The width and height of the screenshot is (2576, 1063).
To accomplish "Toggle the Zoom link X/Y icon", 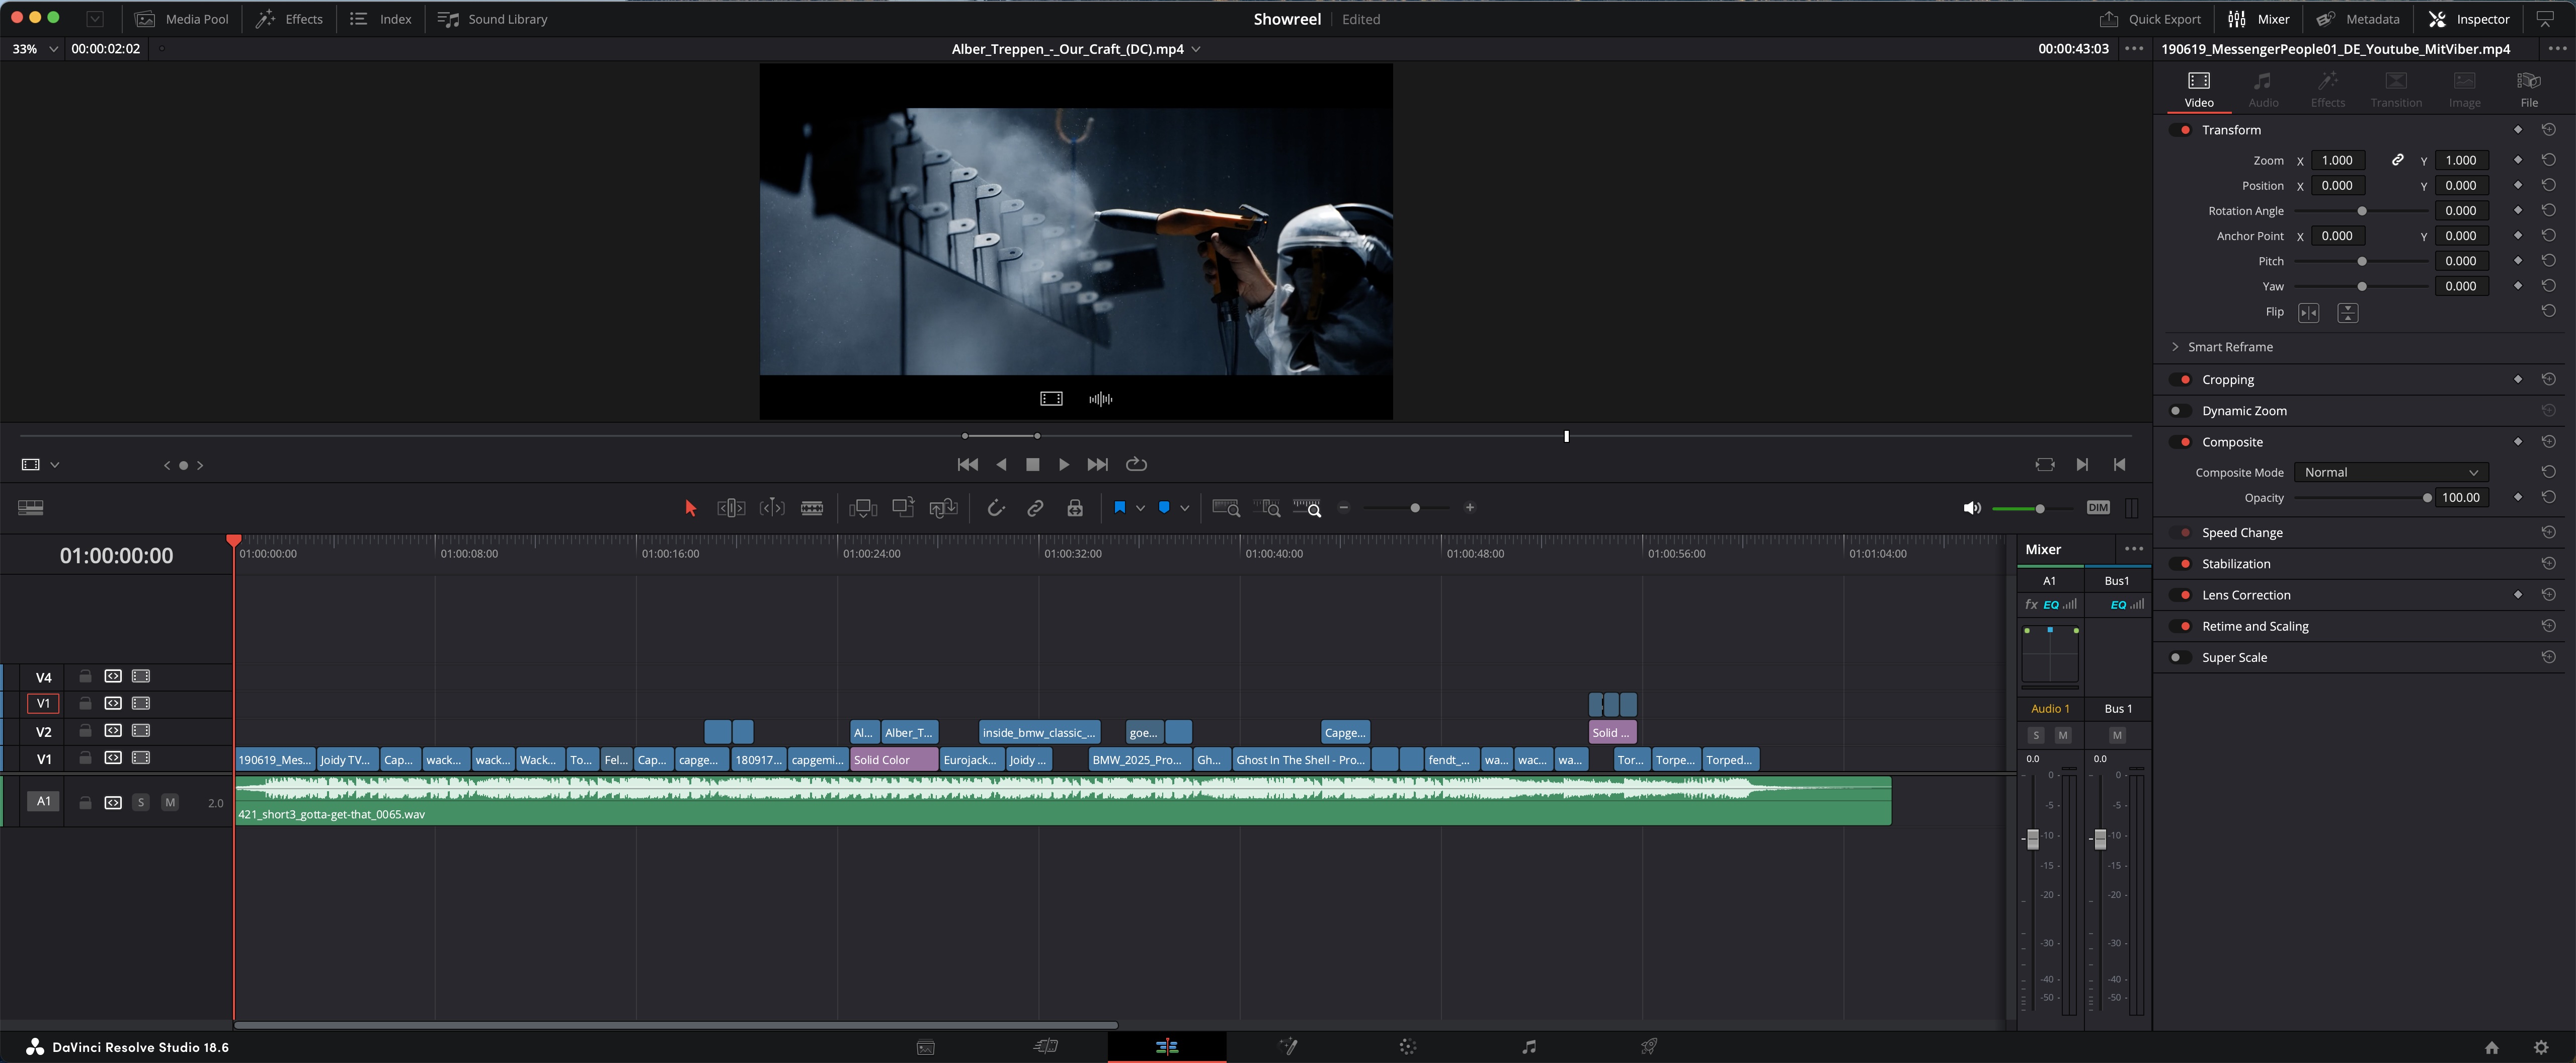I will tap(2398, 160).
